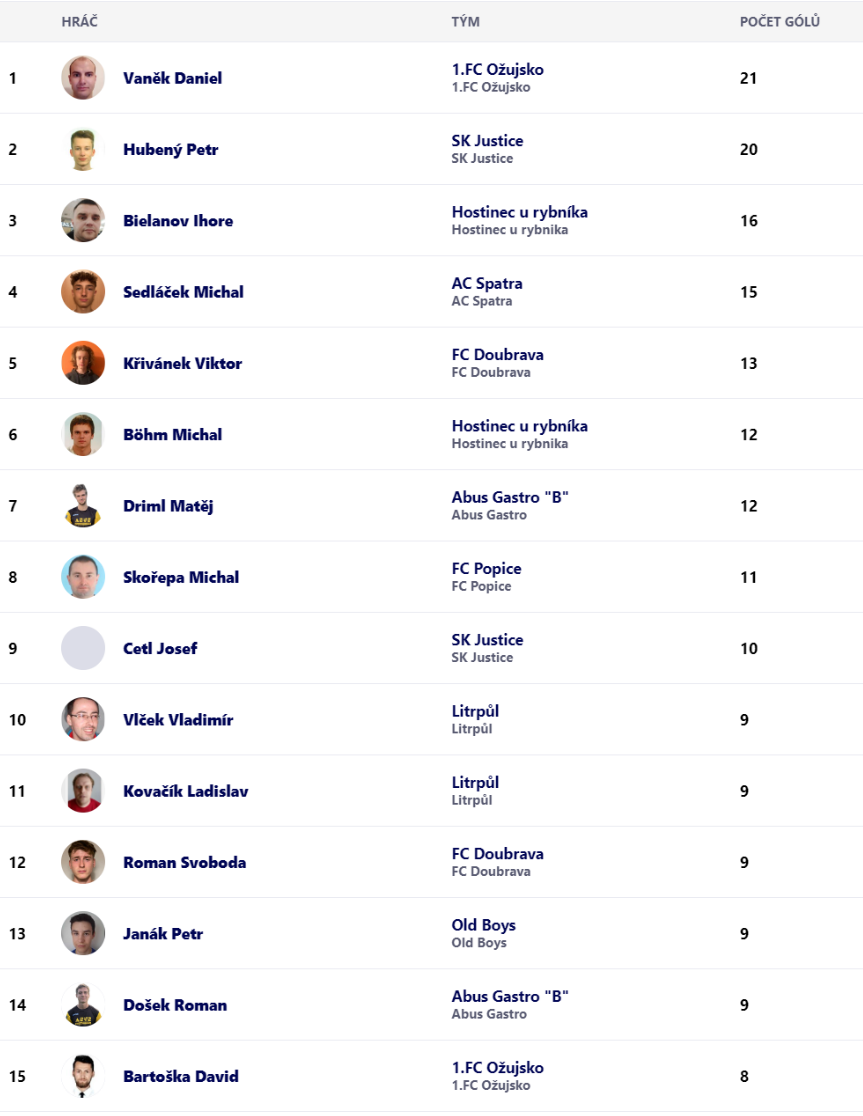Open the AC Spatra team link
Image resolution: width=863 pixels, height=1116 pixels.
pos(487,284)
